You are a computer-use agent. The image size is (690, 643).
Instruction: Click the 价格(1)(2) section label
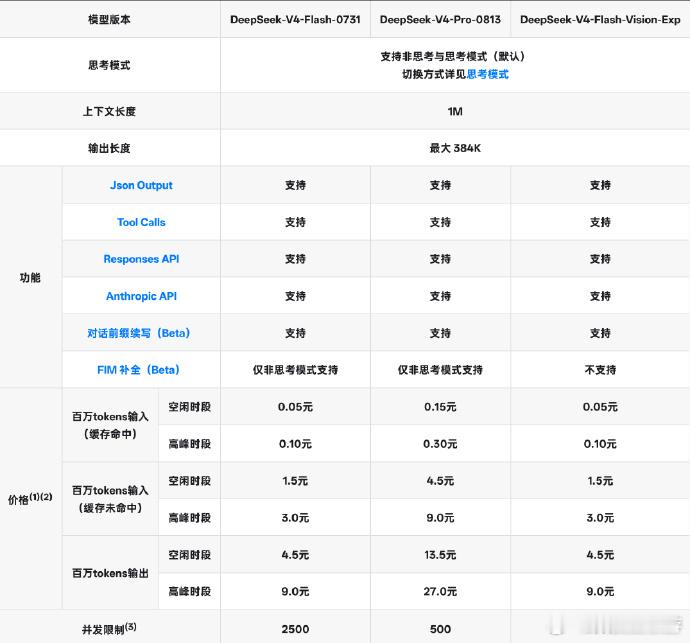coord(30,499)
